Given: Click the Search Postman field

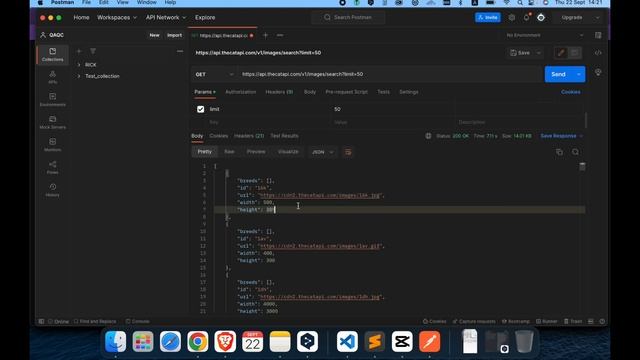Looking at the screenshot, I should [348, 18].
